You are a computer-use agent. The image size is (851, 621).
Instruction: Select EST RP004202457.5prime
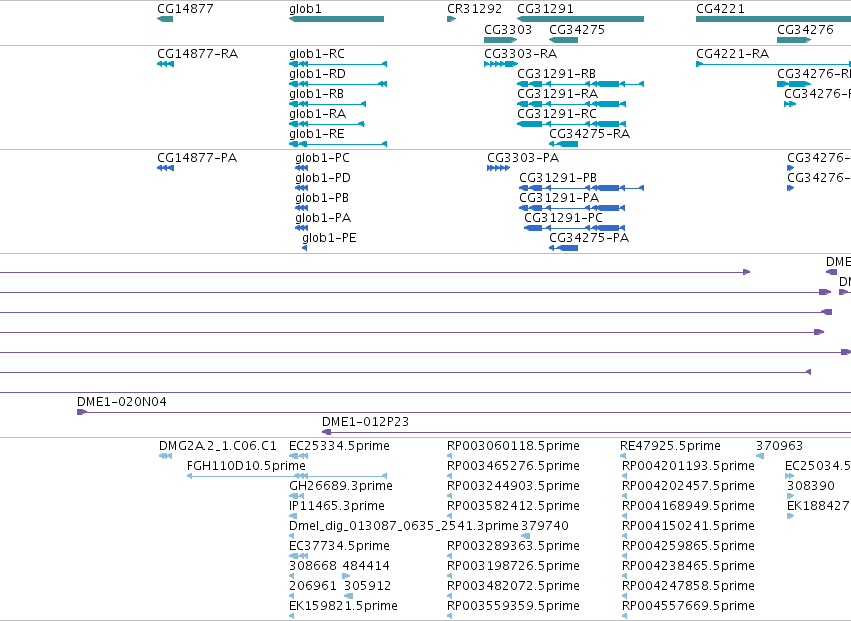click(x=688, y=486)
